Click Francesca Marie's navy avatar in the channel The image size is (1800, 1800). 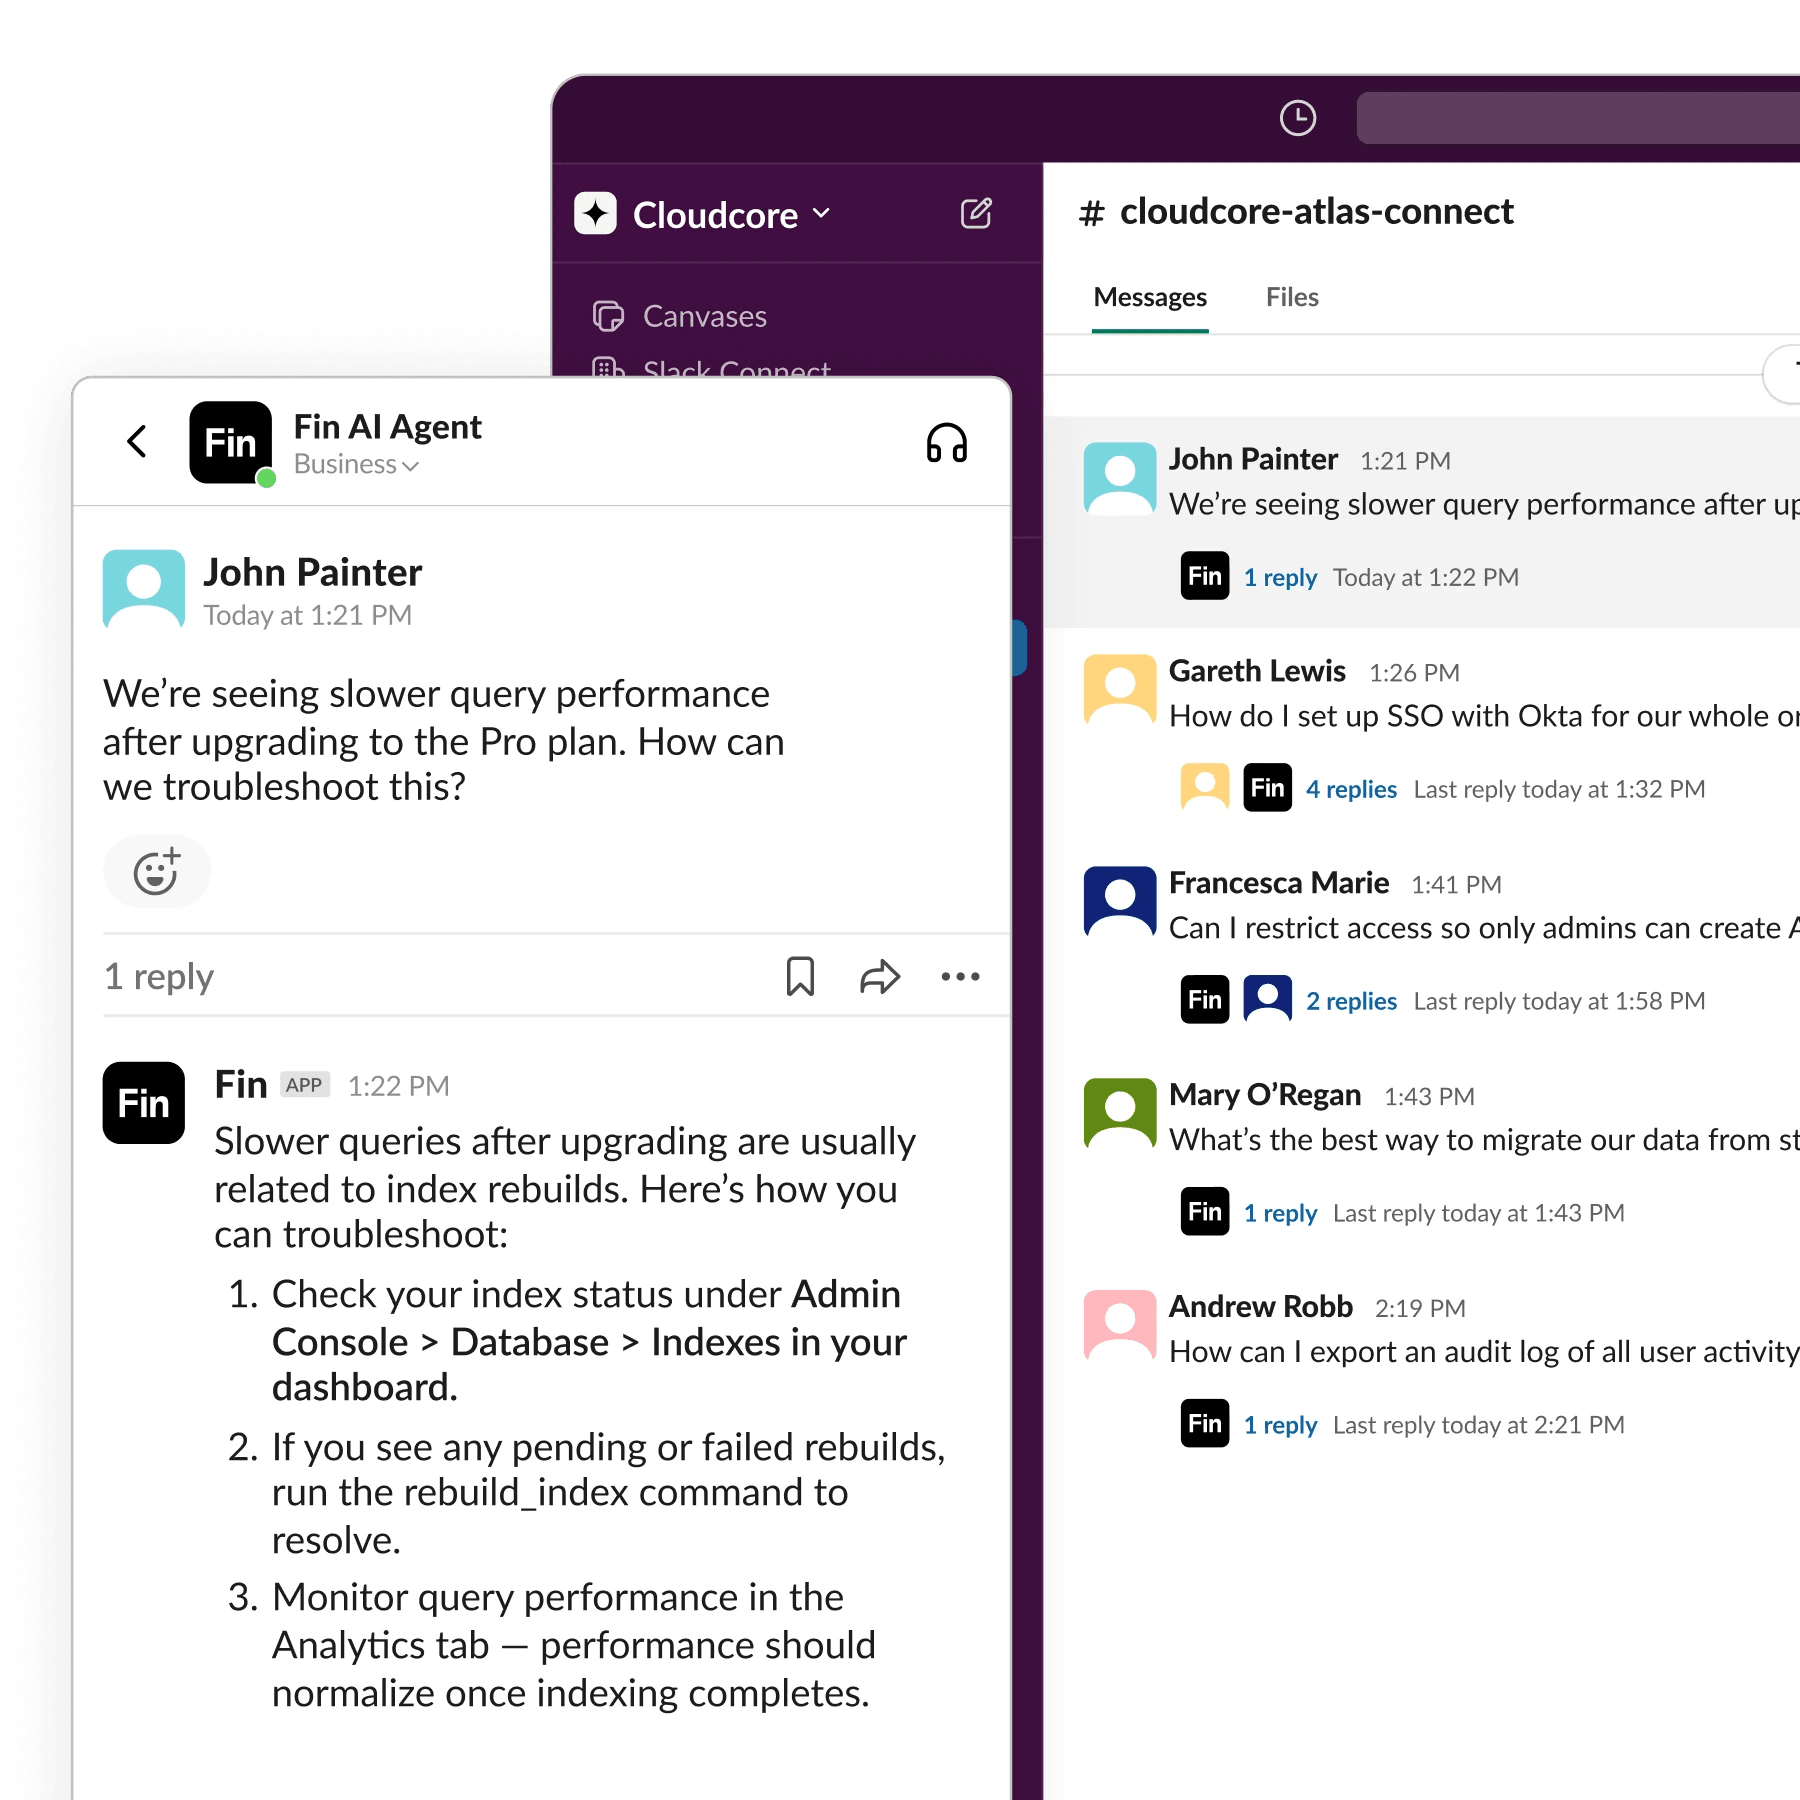(1120, 902)
